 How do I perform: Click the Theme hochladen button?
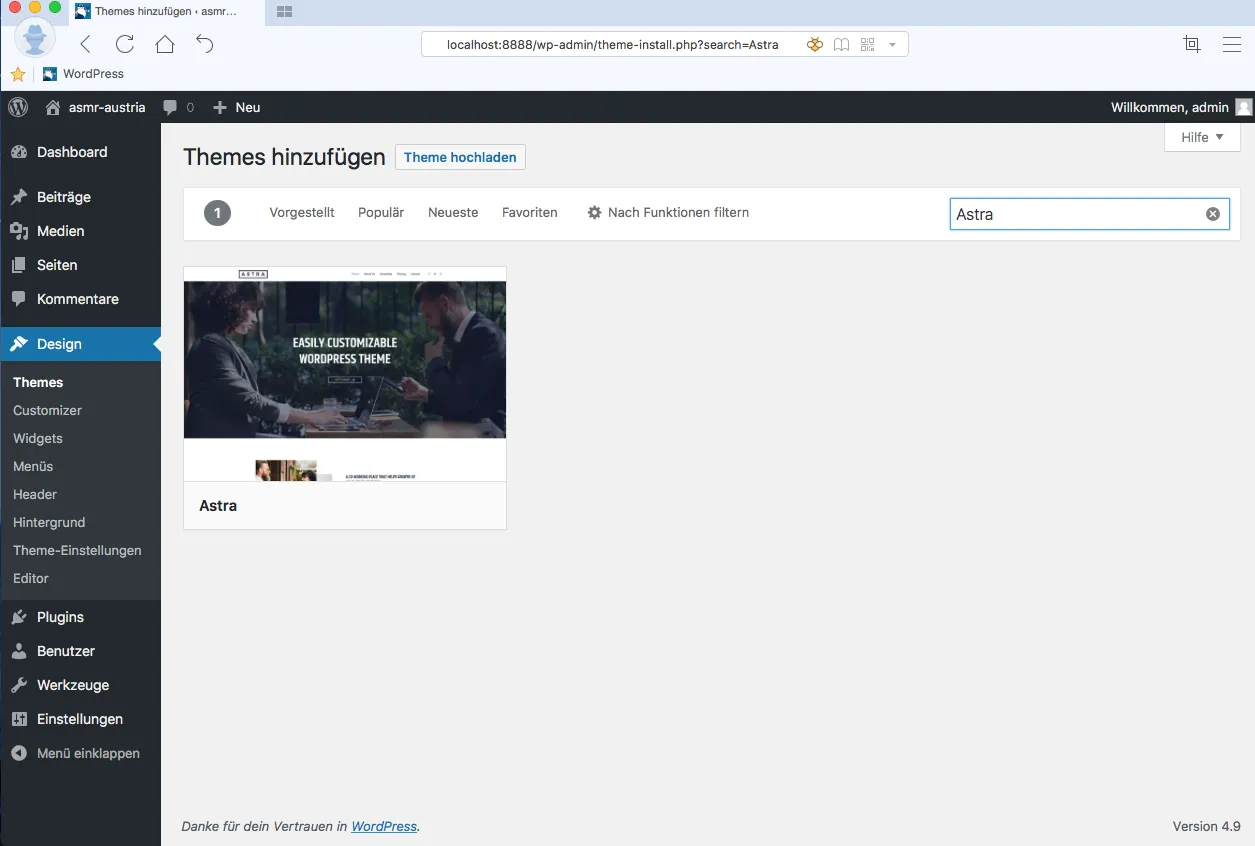pyautogui.click(x=460, y=157)
